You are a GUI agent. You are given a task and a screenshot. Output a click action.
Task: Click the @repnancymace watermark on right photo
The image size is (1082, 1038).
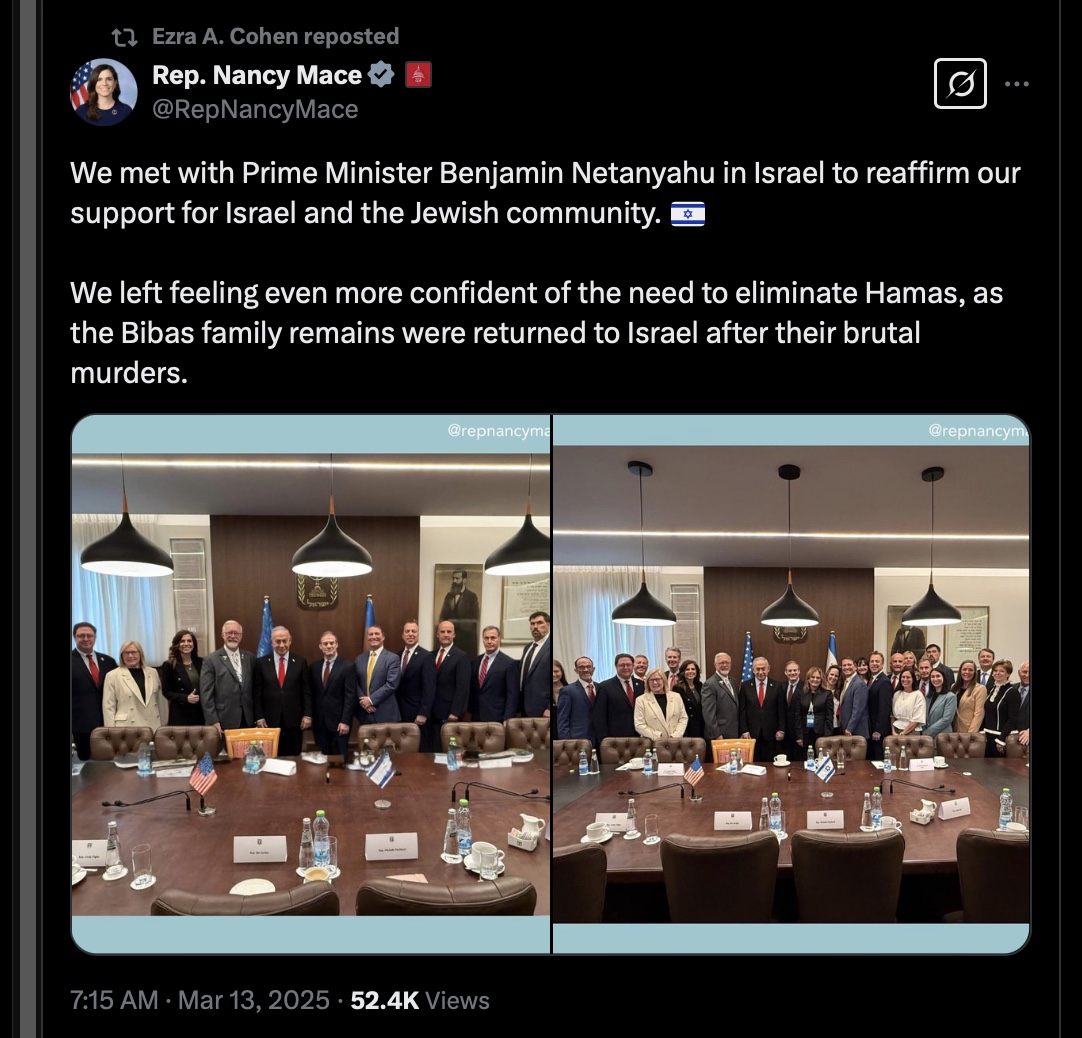978,431
